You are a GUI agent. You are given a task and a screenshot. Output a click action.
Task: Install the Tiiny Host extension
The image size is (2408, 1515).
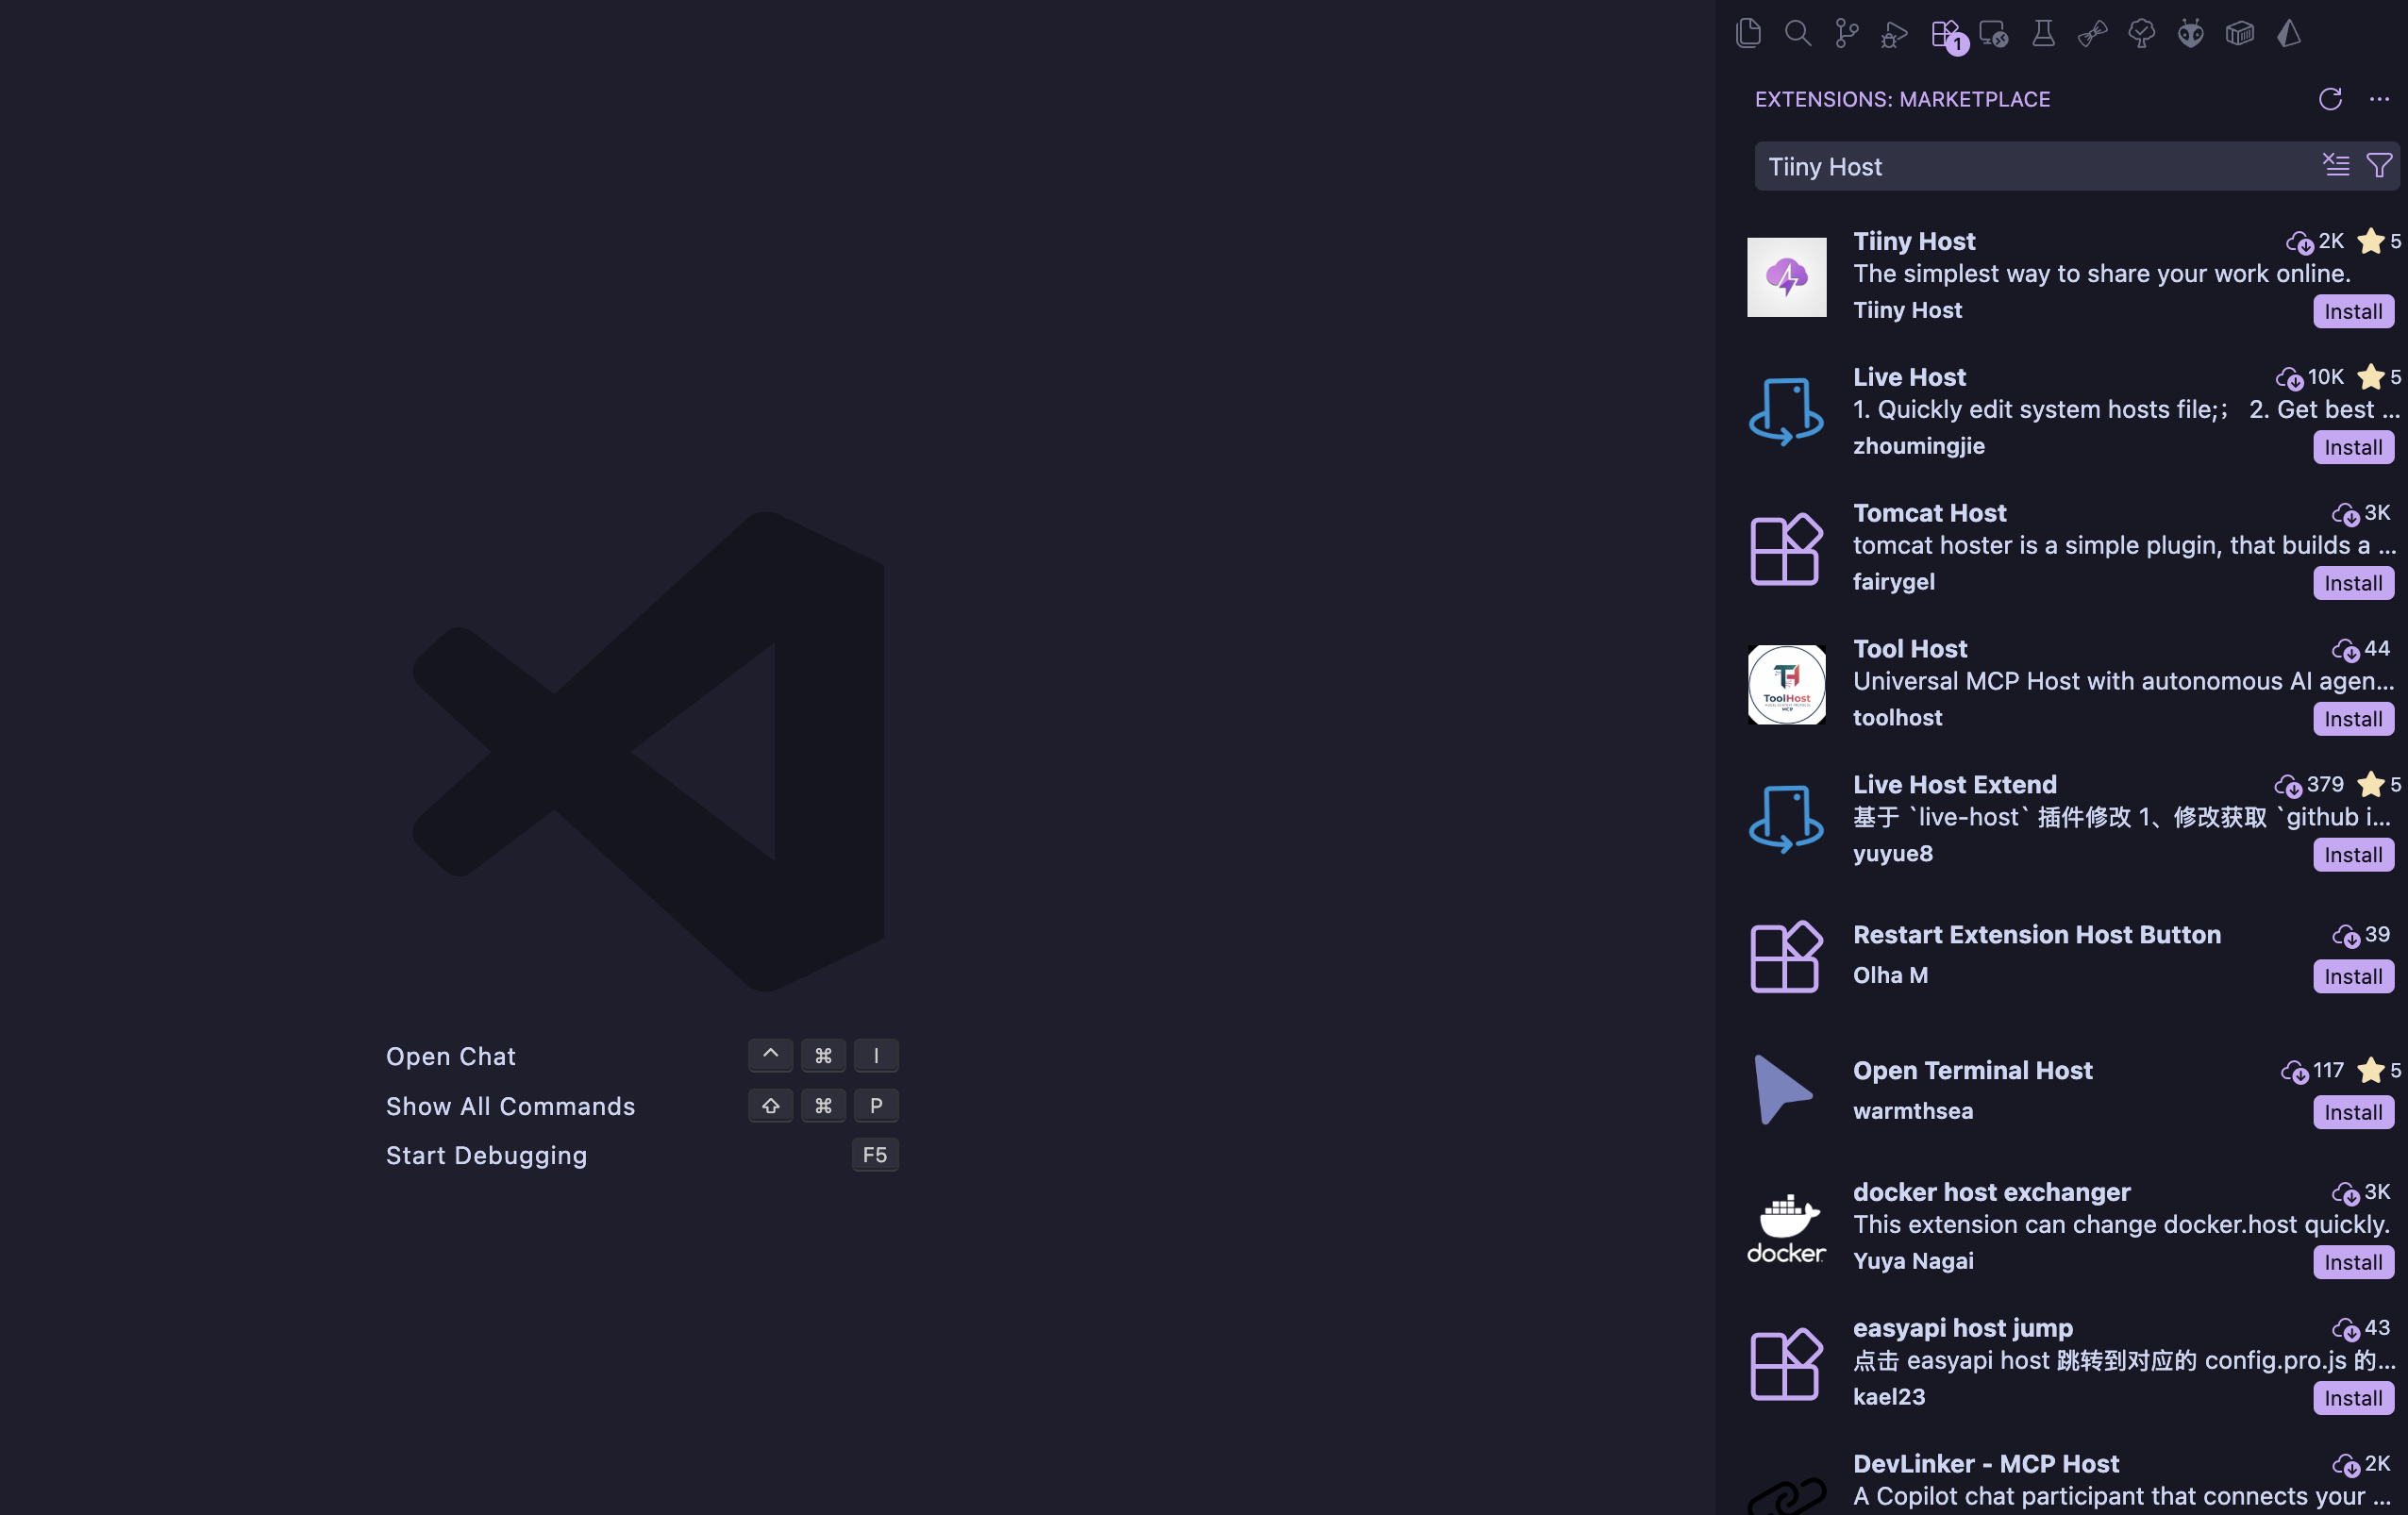click(x=2352, y=311)
